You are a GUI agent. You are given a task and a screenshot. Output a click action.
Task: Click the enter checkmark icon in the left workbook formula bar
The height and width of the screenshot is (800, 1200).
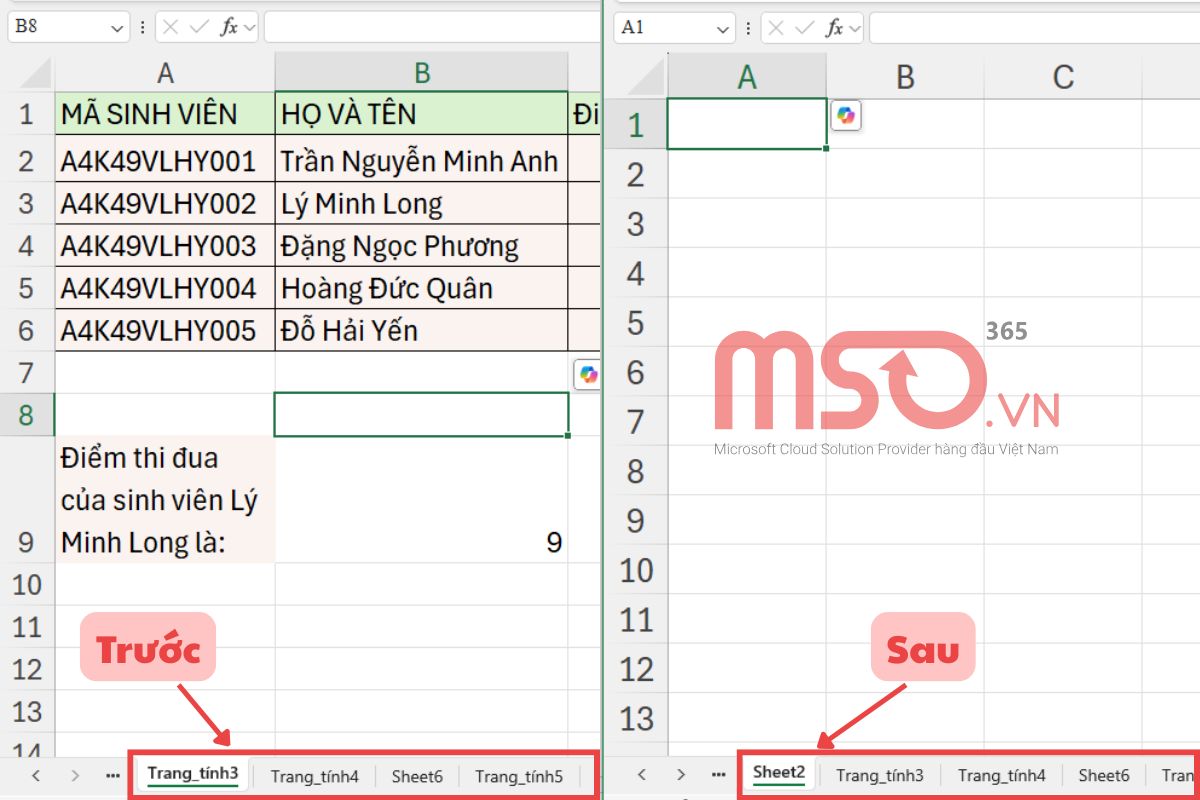[200, 27]
